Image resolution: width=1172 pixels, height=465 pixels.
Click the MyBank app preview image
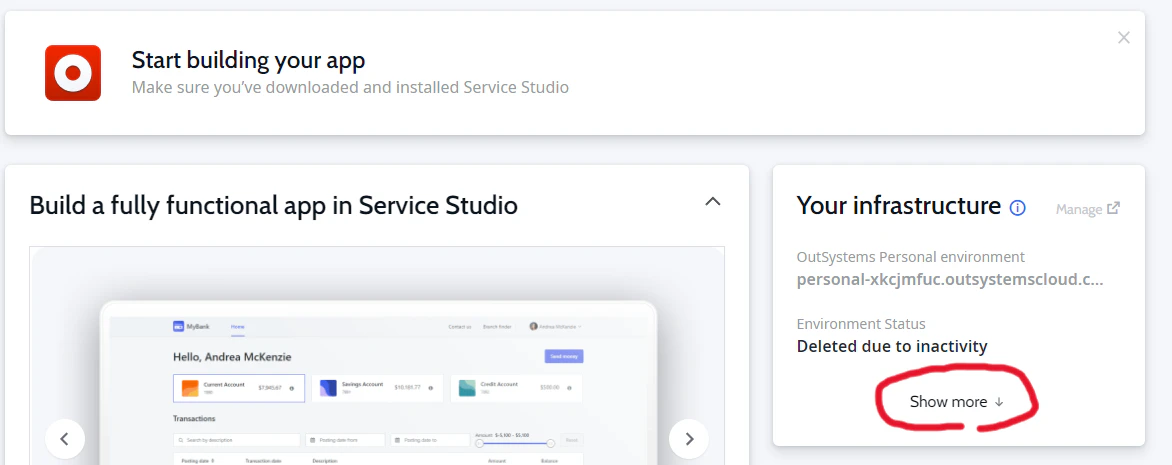[377, 356]
